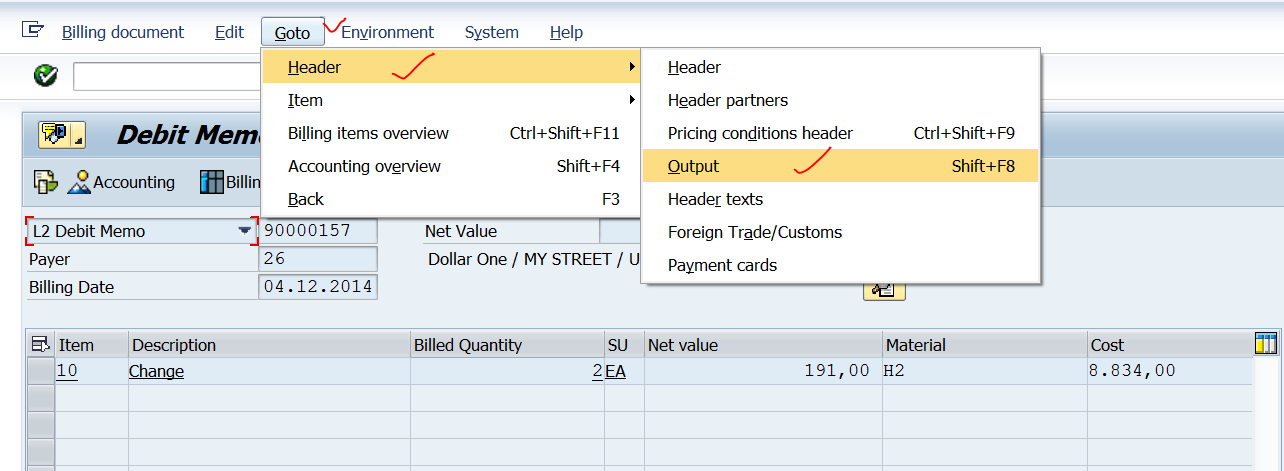Screen dimensions: 1284x471
Task: Click the Debit Memo services icon
Action: [61, 135]
